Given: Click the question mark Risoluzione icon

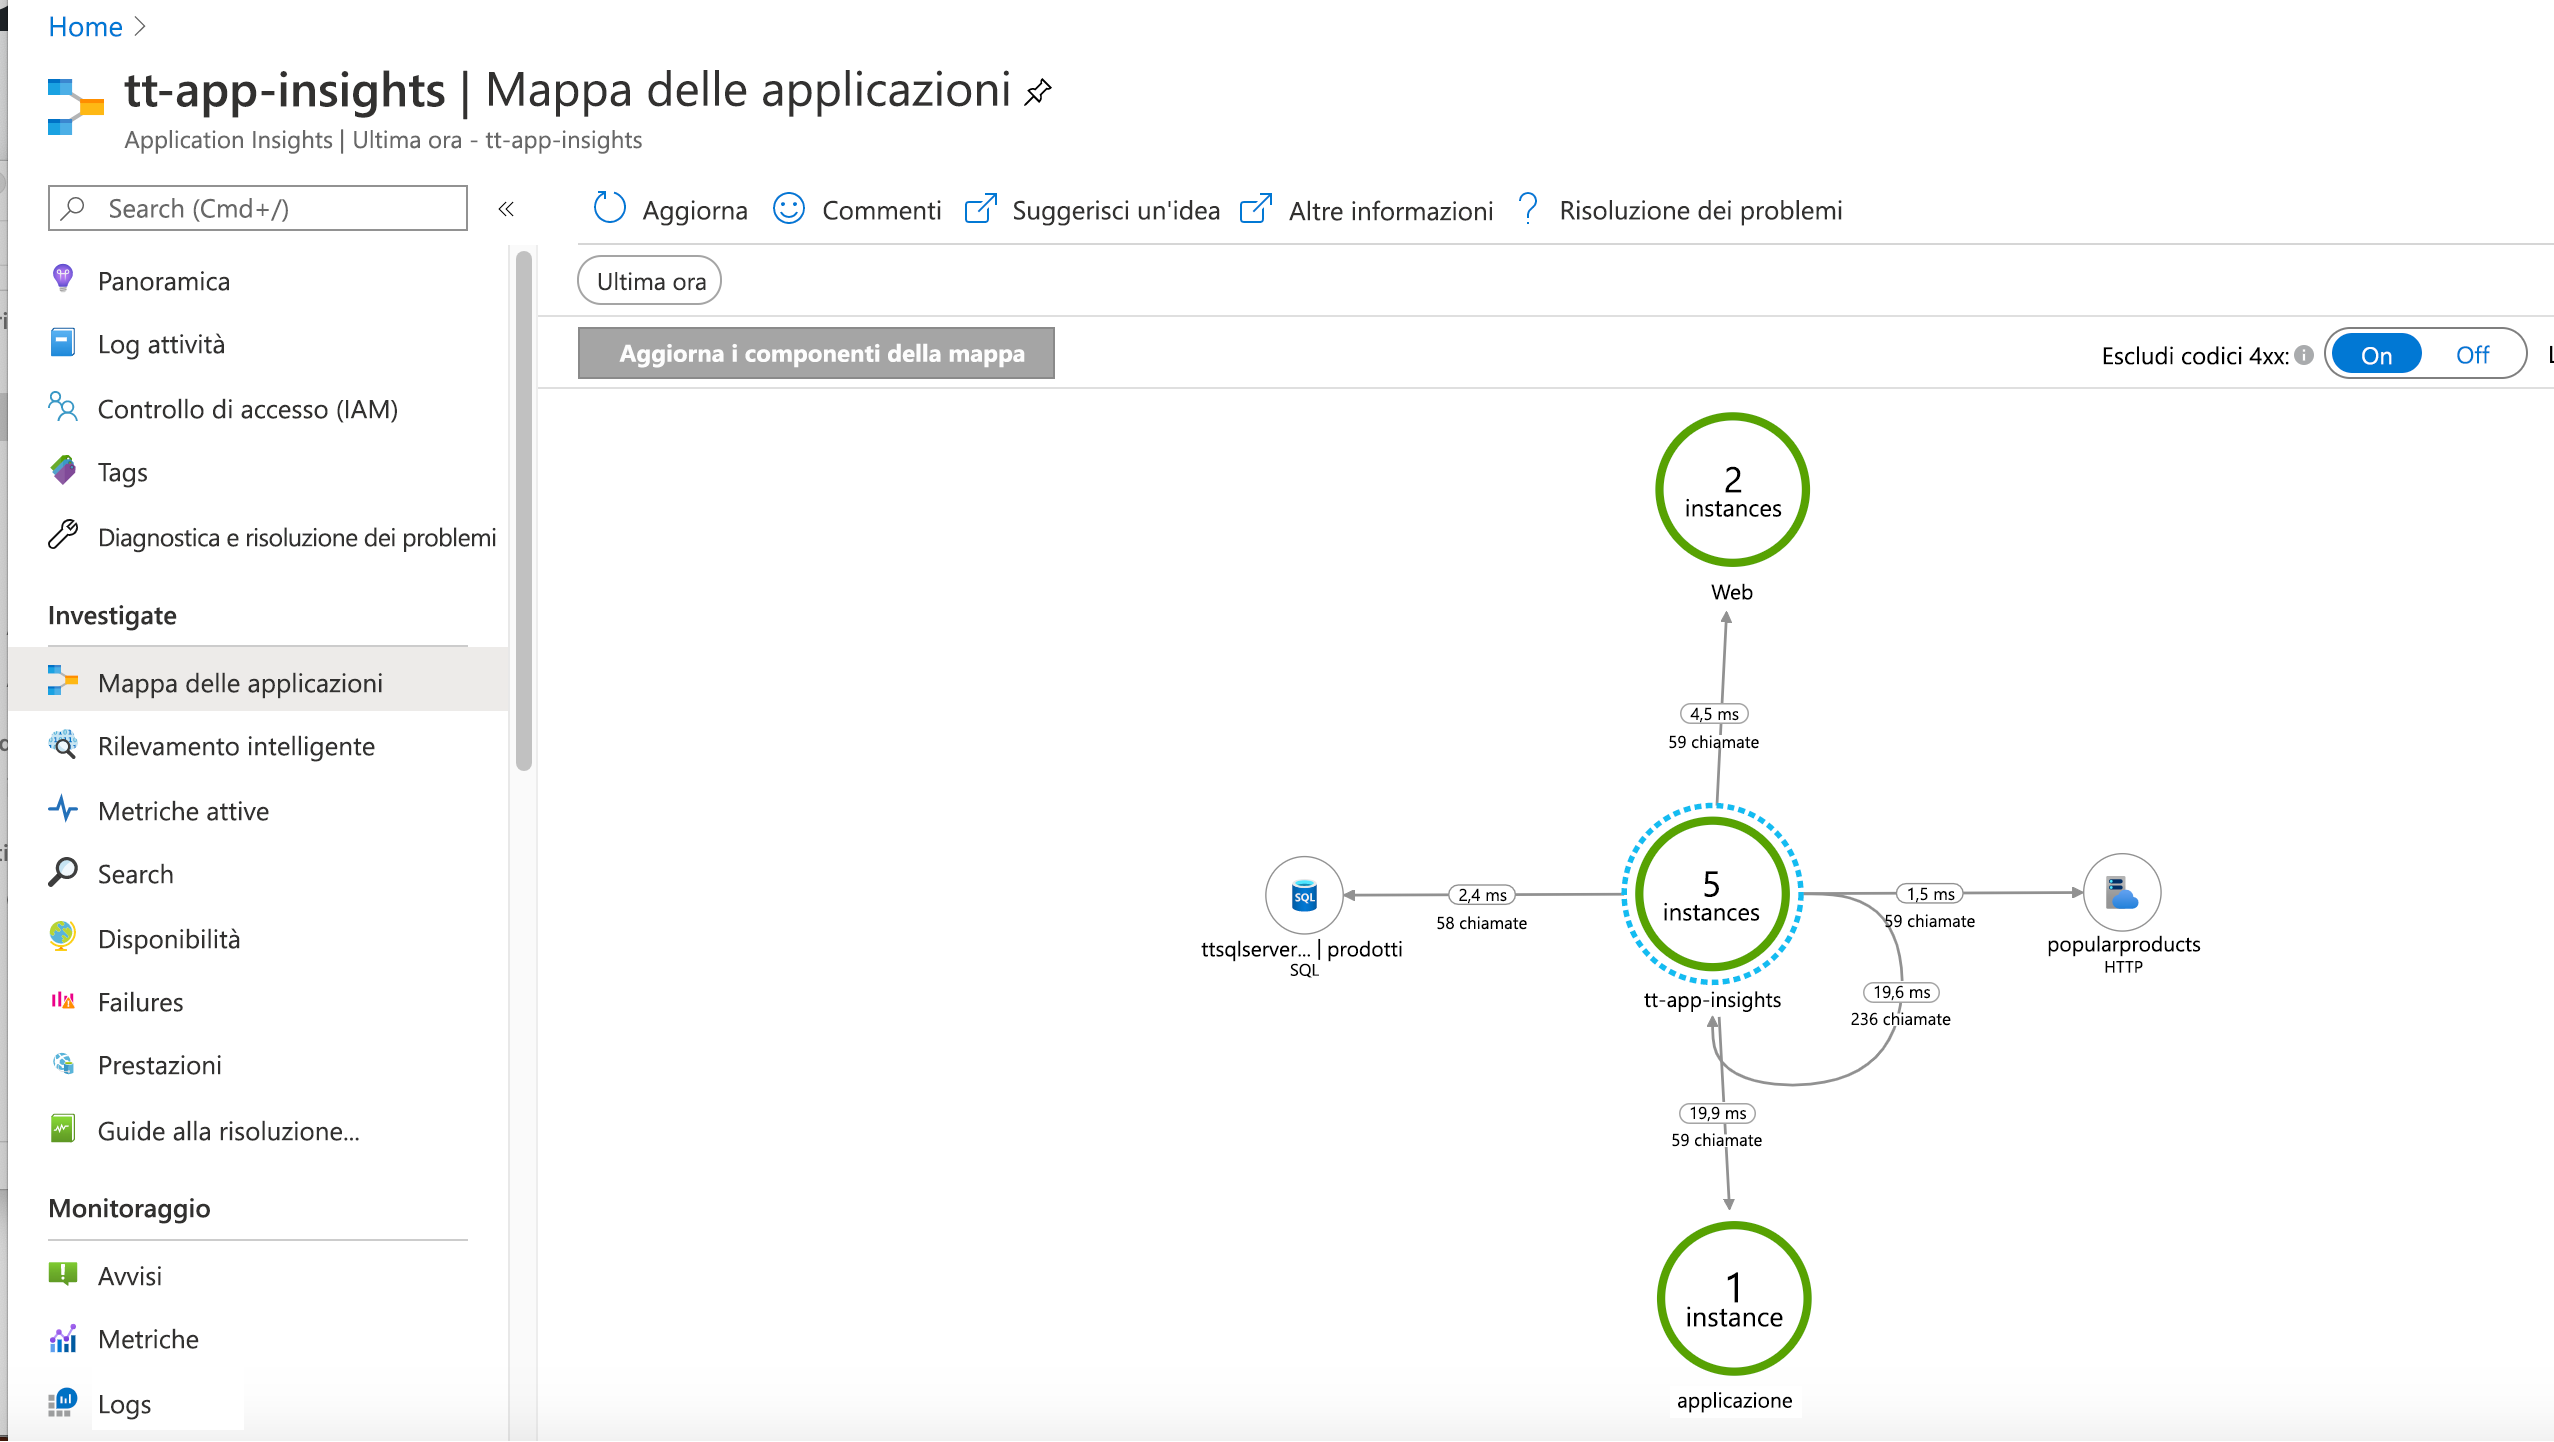Looking at the screenshot, I should 1527,209.
